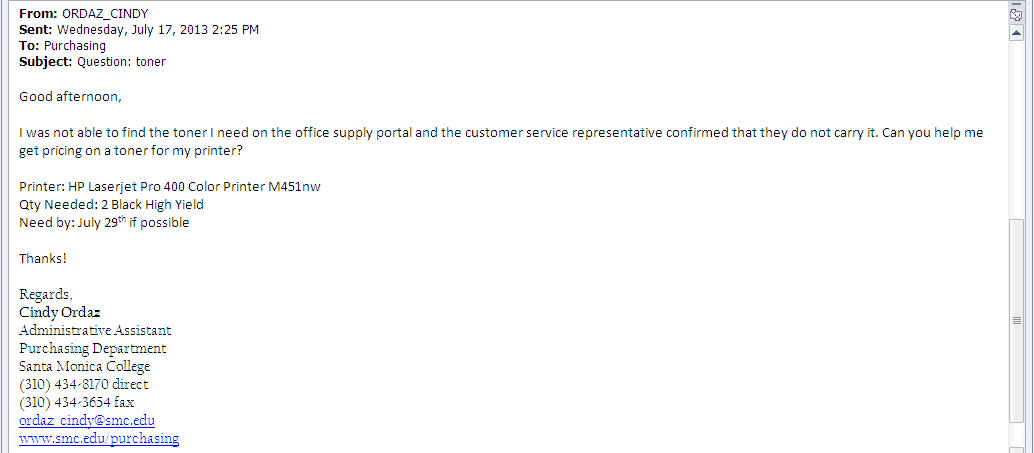This screenshot has height=453, width=1034.
Task: Click the vertical scrollbar thumb grip
Action: 1016,320
